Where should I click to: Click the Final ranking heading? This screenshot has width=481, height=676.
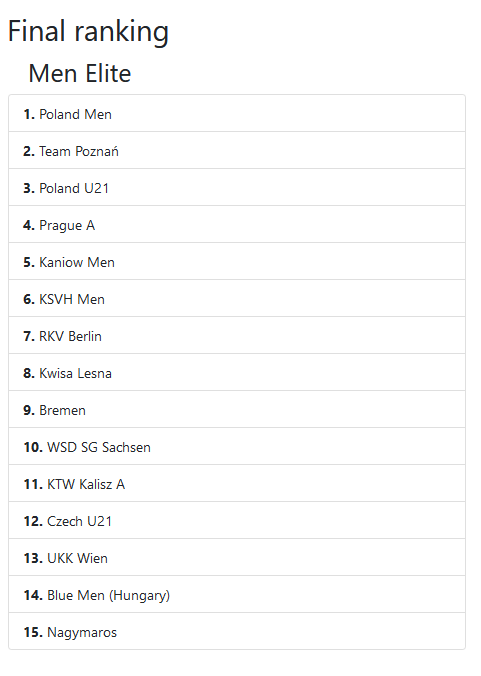point(88,32)
